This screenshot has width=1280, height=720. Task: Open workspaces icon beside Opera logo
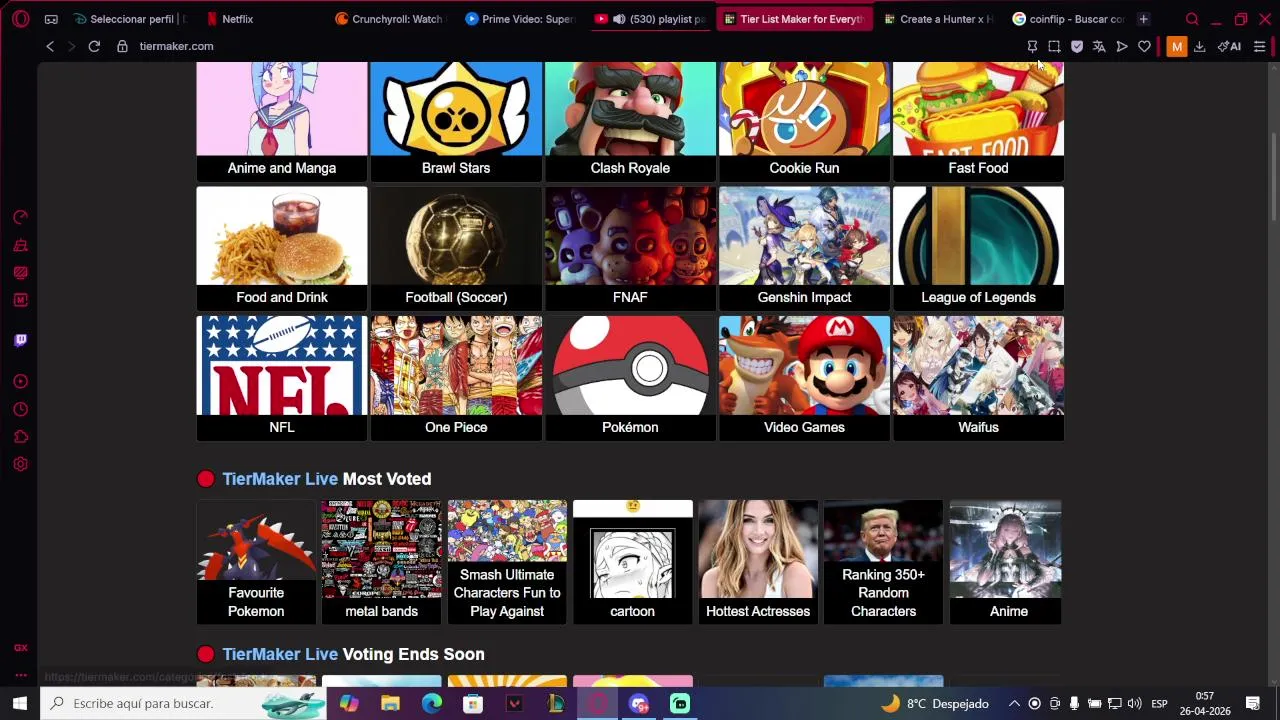51,19
